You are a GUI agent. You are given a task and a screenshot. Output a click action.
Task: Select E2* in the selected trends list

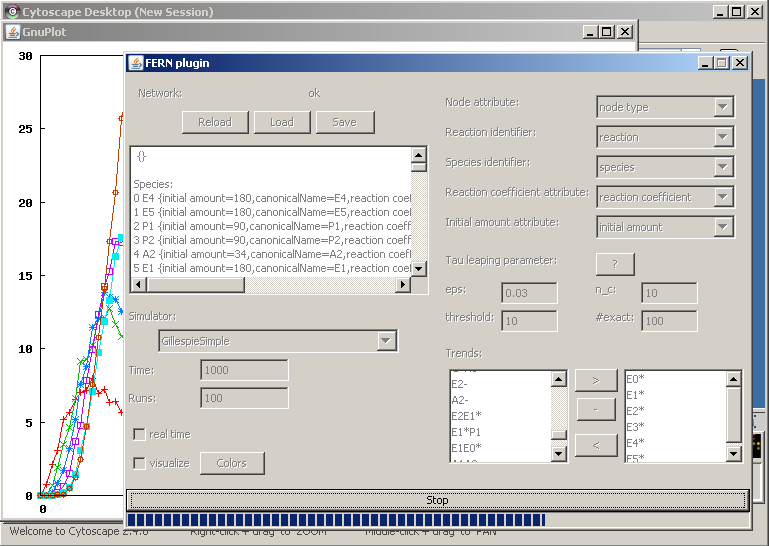click(675, 411)
